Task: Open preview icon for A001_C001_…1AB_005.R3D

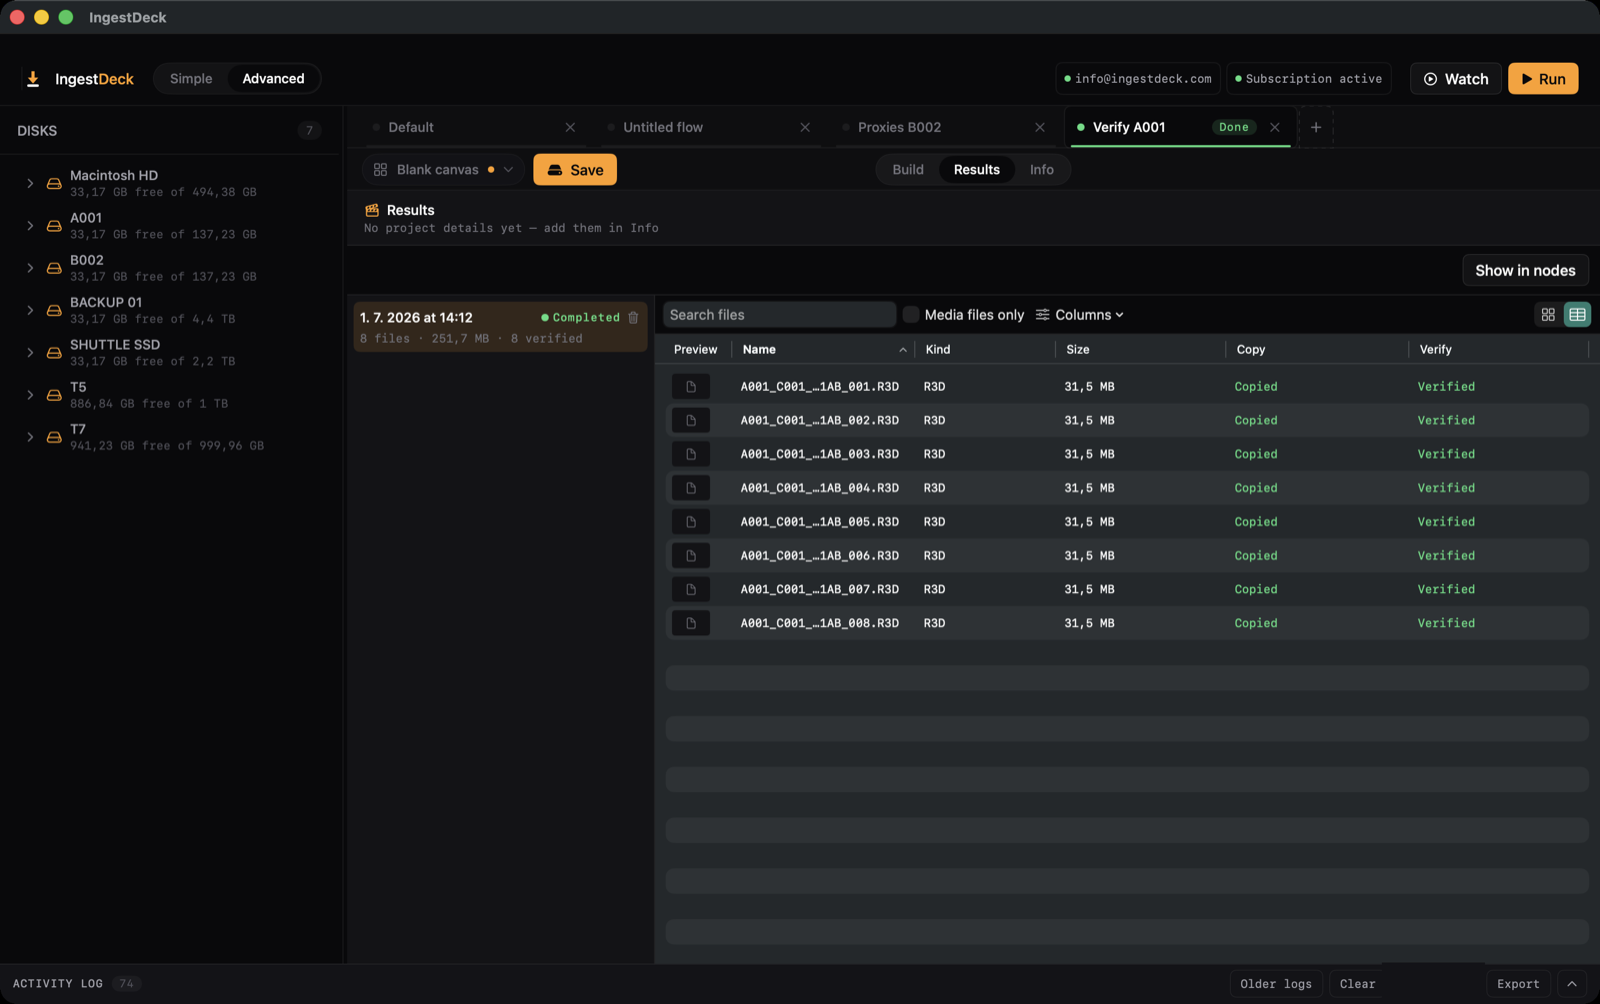Action: pyautogui.click(x=691, y=522)
